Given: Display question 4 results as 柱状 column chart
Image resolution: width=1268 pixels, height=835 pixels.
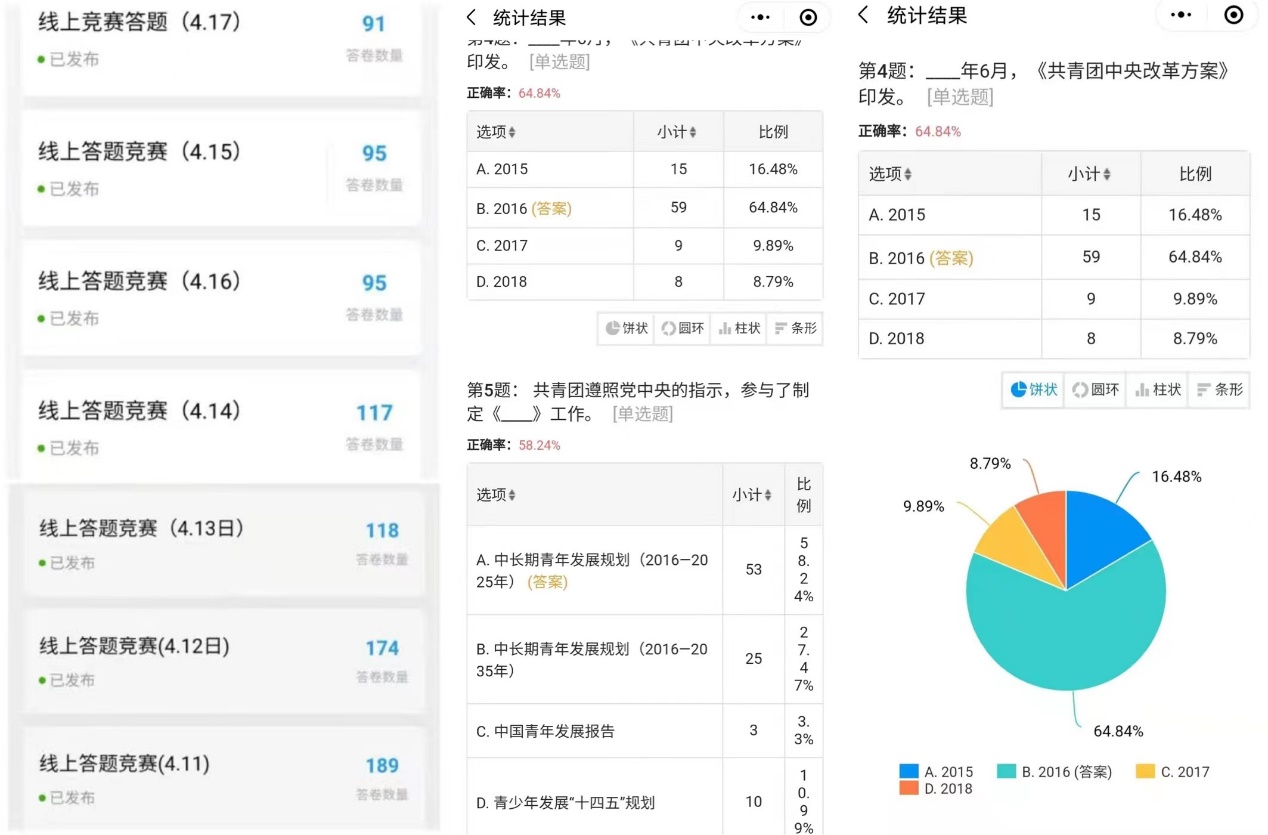Looking at the screenshot, I should tap(738, 328).
